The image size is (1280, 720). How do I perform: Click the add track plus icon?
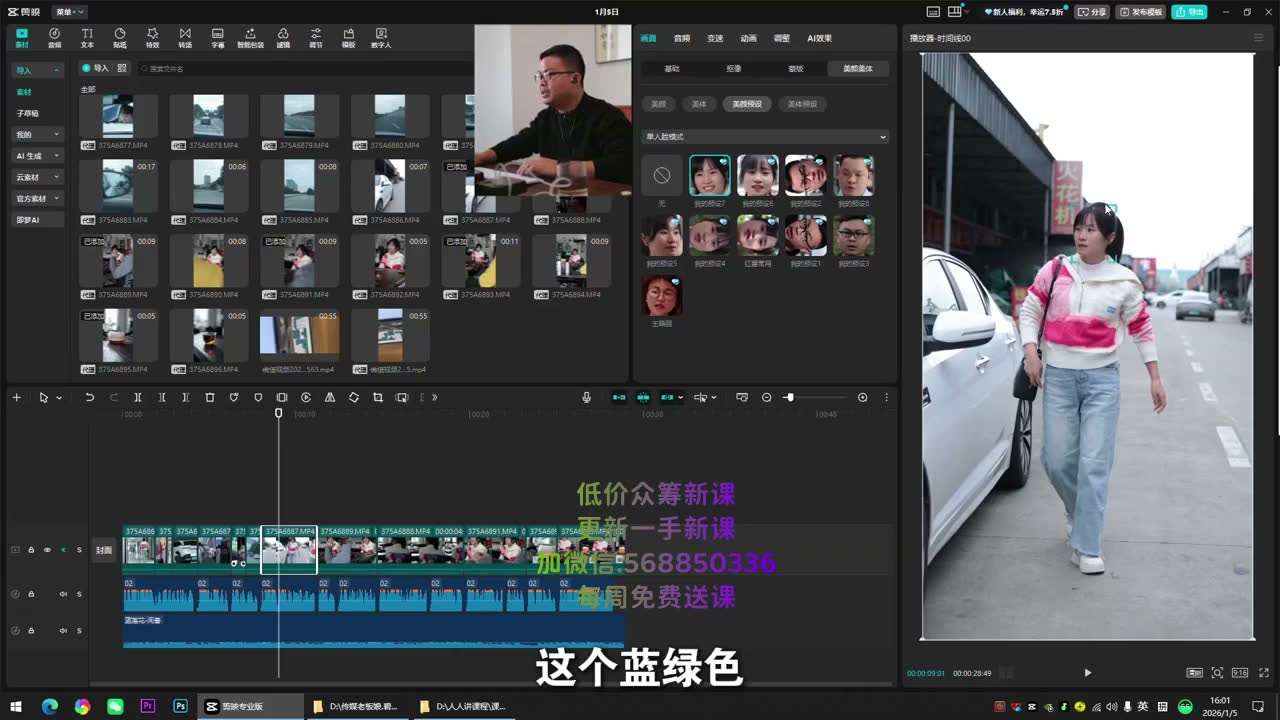point(16,397)
